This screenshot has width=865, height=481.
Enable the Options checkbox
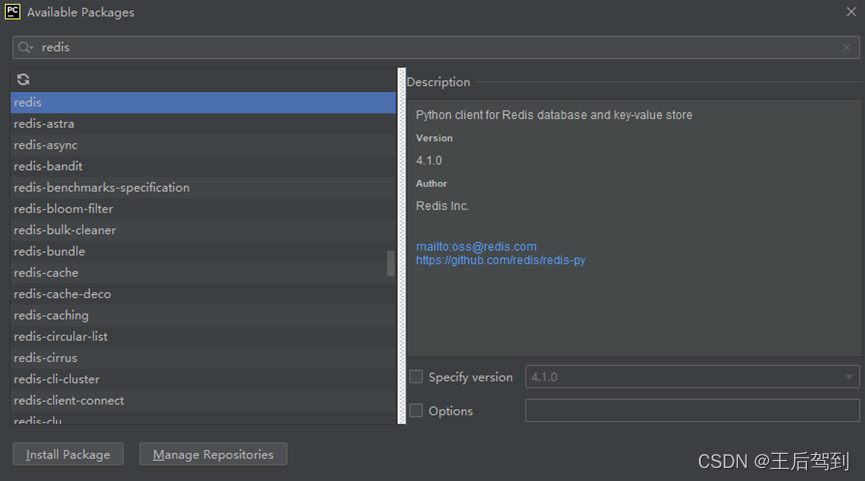click(x=416, y=410)
